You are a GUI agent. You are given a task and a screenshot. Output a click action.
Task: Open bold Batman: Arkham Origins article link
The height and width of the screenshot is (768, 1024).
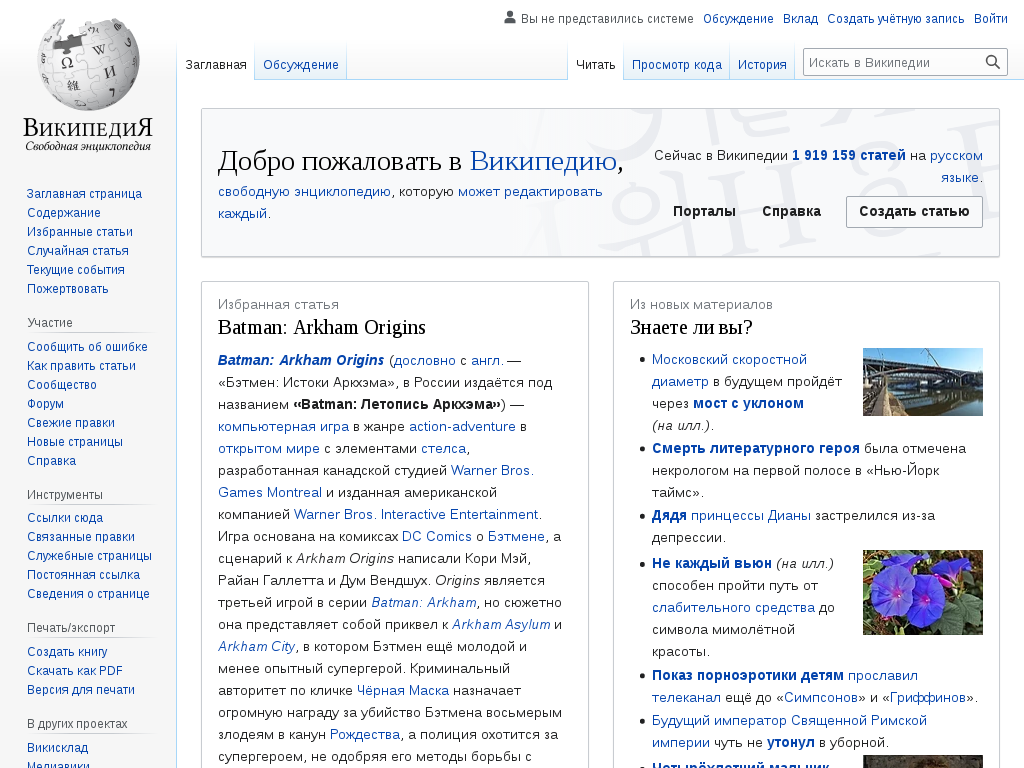click(x=300, y=360)
